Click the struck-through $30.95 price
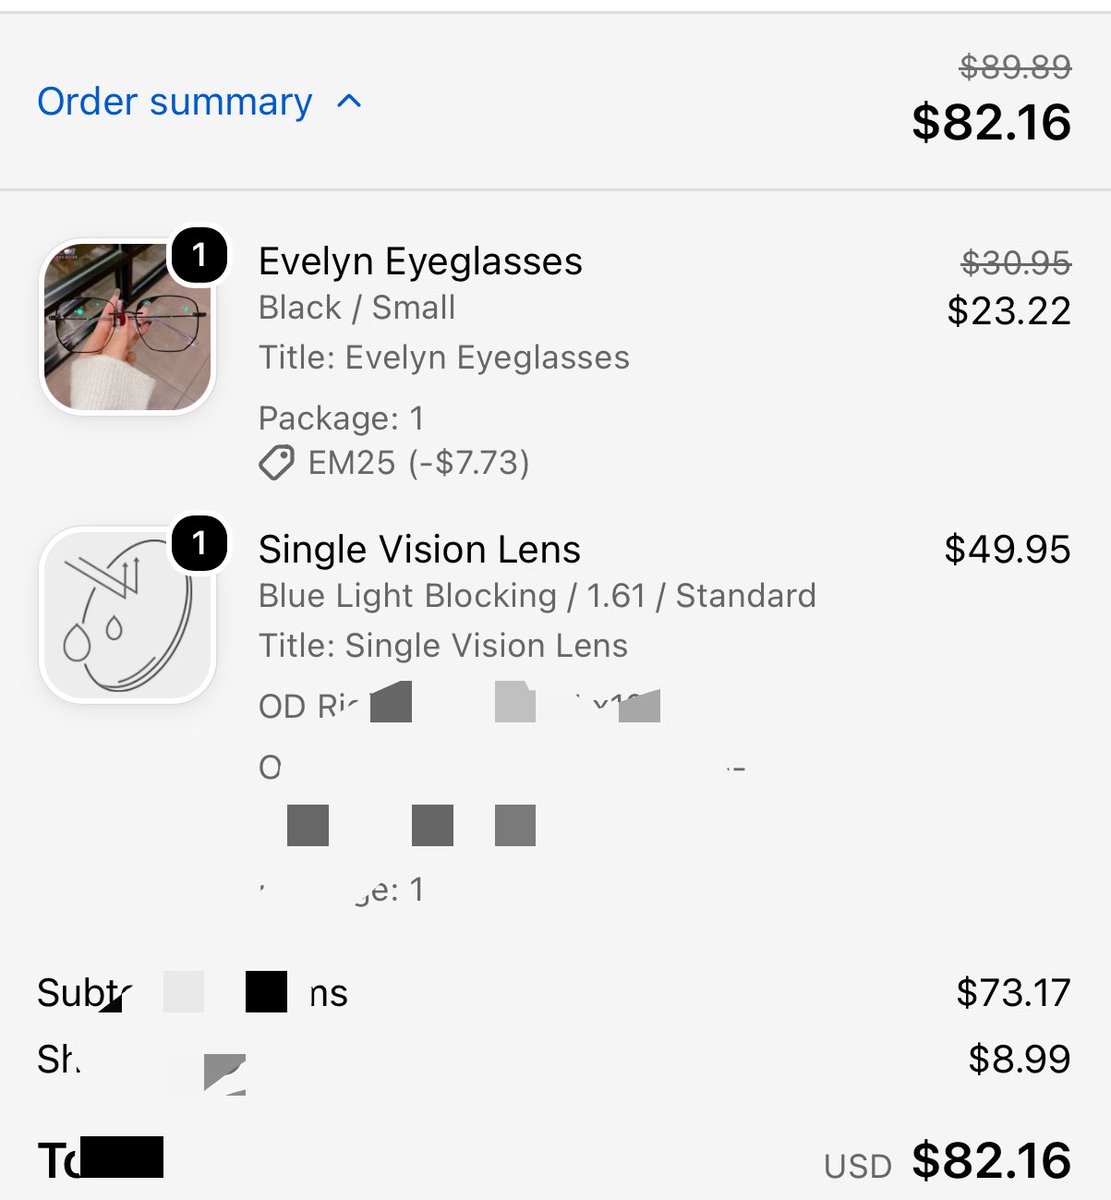Screen dimensions: 1111x1200 (1016, 262)
